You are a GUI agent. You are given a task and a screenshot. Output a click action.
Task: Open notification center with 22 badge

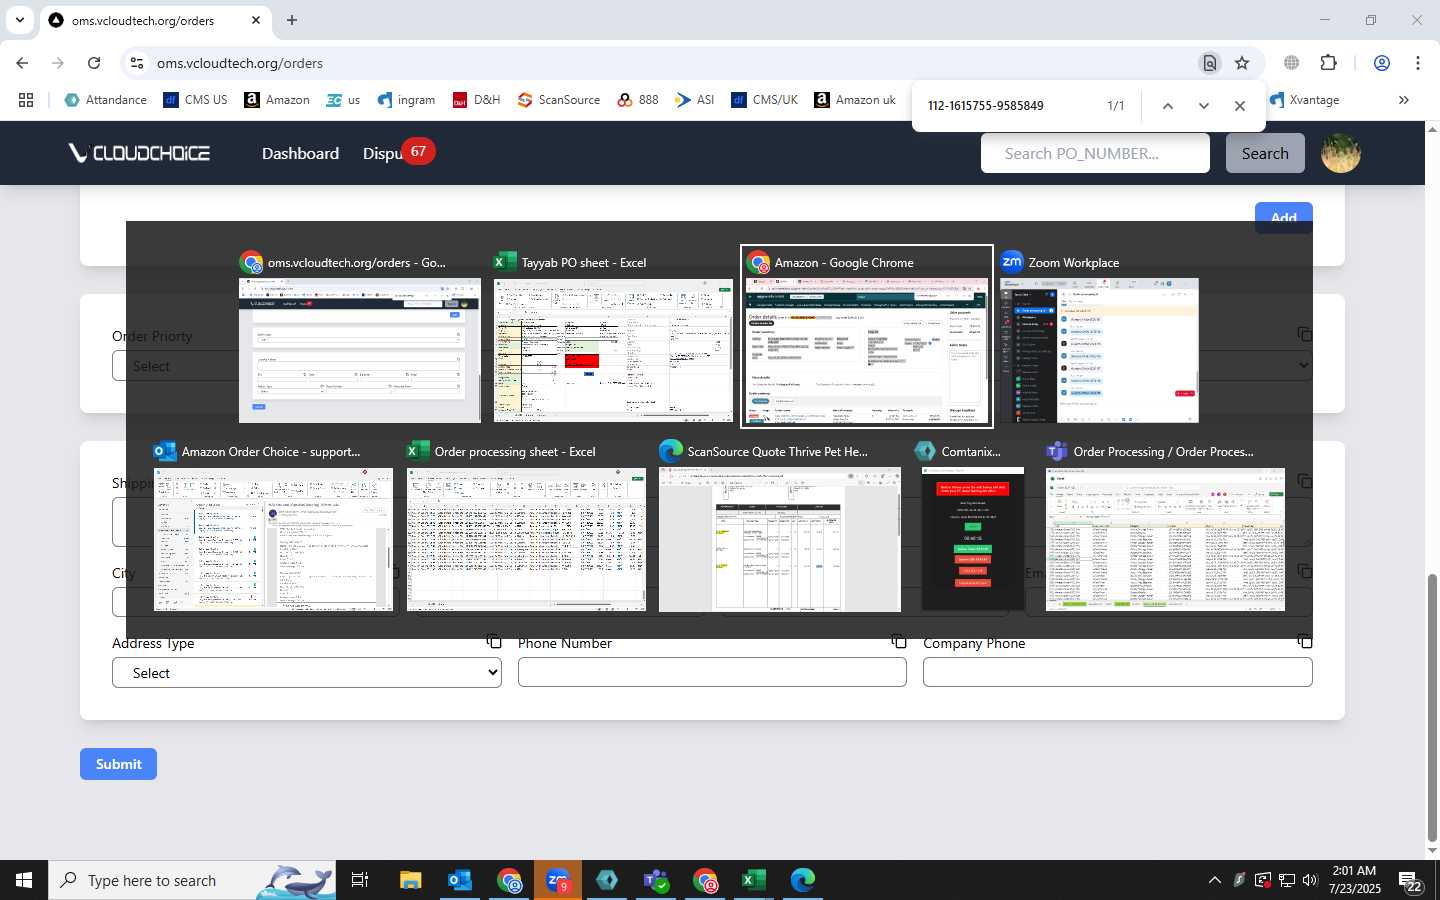click(x=1411, y=881)
